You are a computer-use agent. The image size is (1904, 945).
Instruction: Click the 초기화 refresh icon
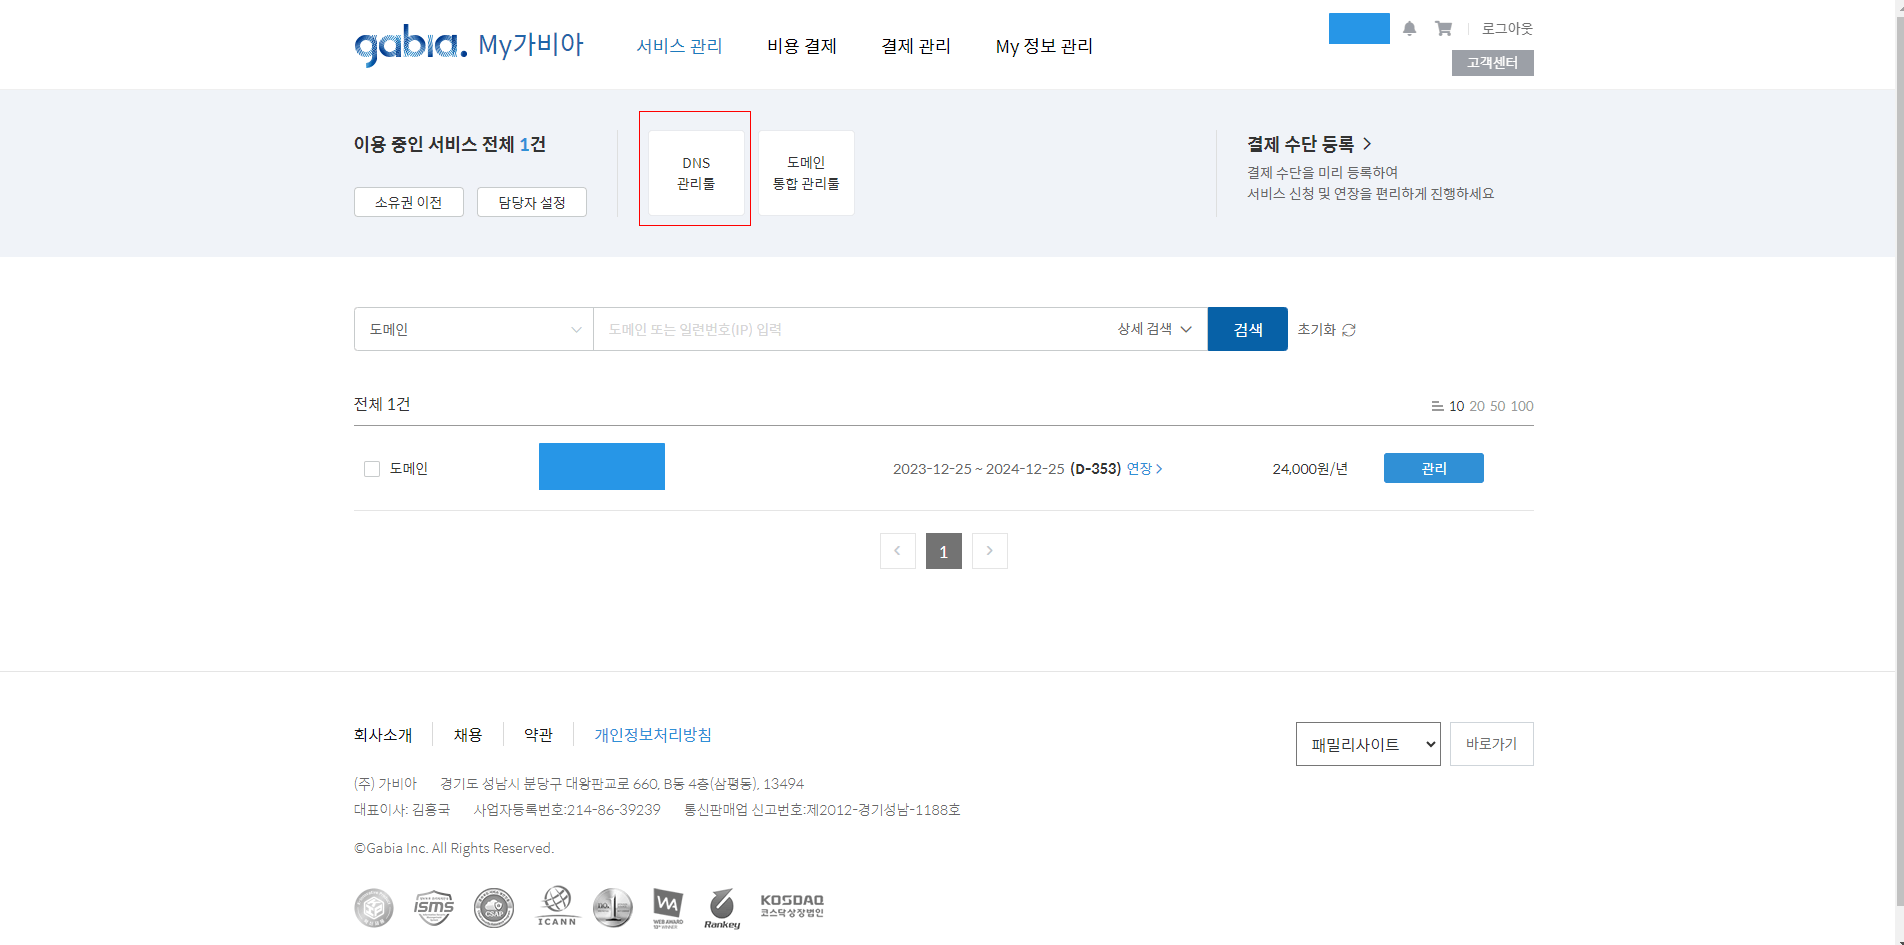1350,329
